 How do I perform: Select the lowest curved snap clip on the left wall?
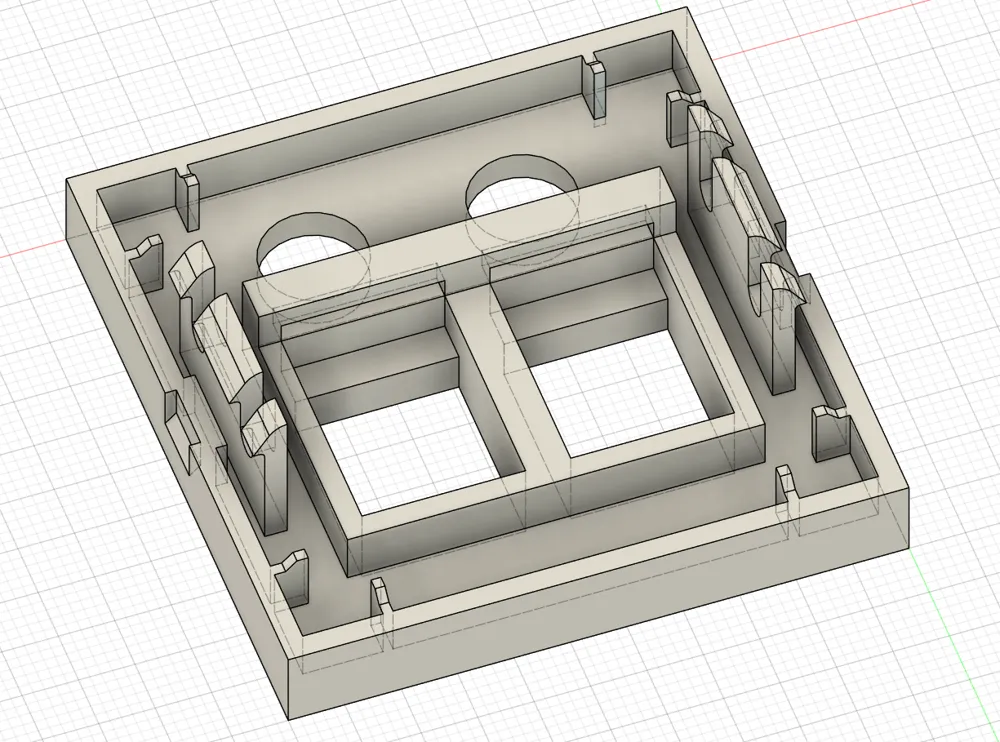point(264,470)
